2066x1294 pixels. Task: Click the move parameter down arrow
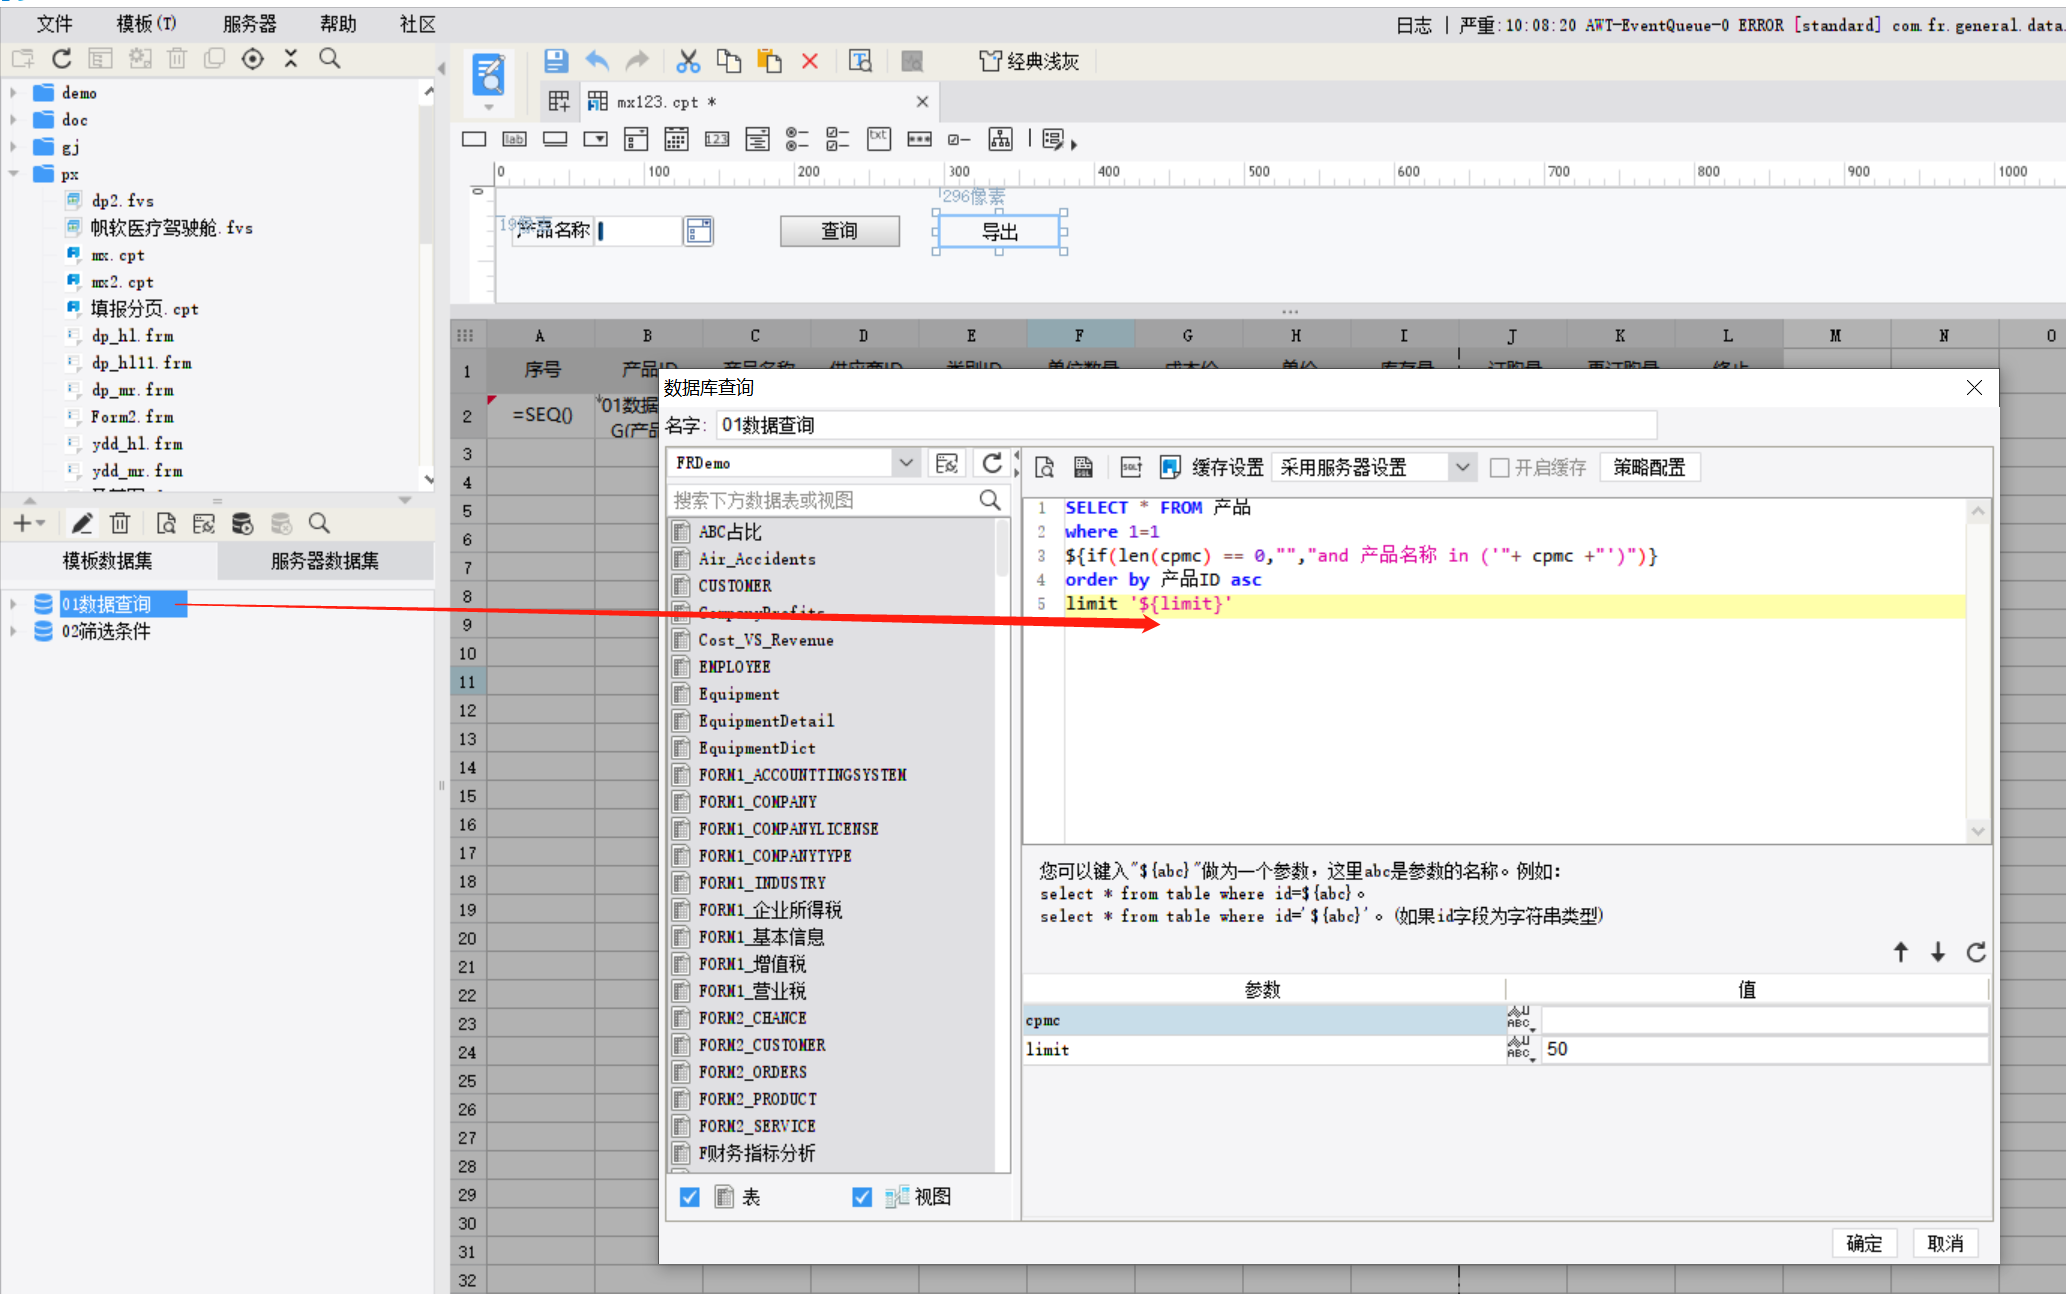point(1938,952)
